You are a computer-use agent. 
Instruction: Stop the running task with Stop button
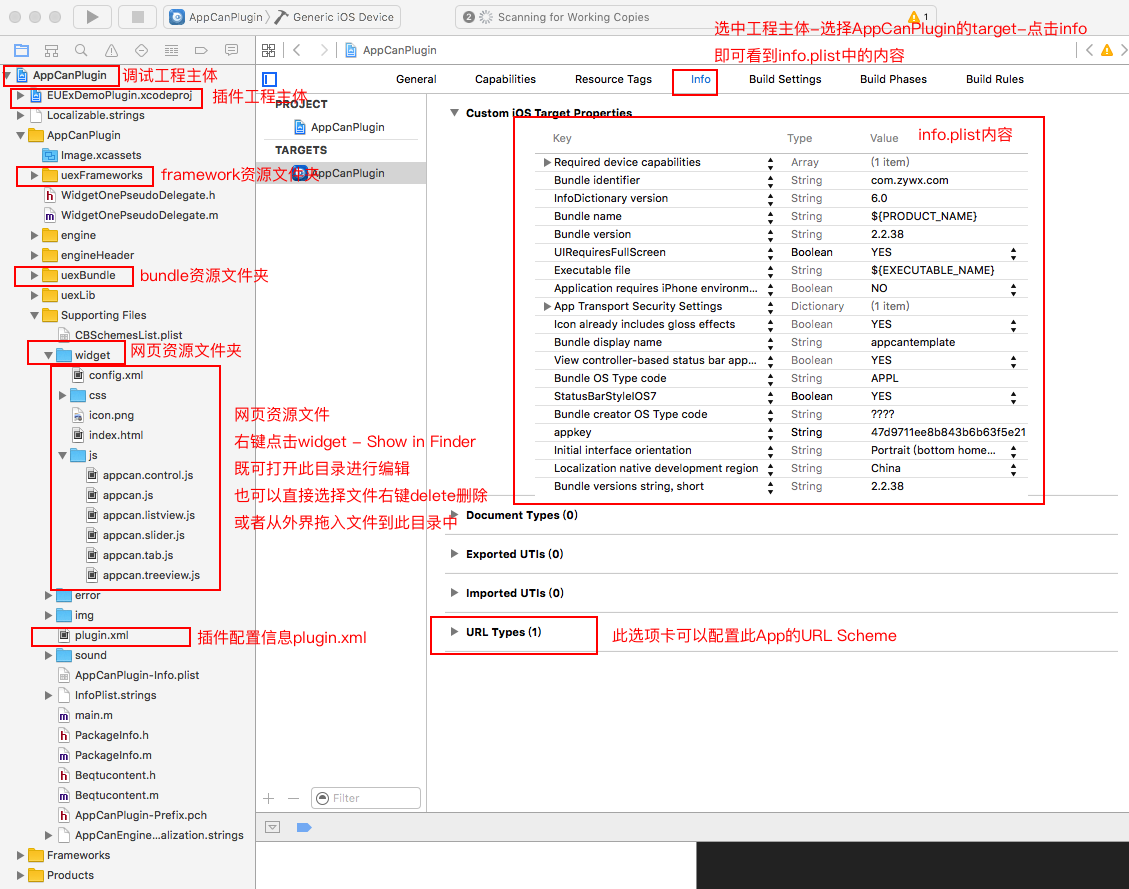(x=138, y=17)
